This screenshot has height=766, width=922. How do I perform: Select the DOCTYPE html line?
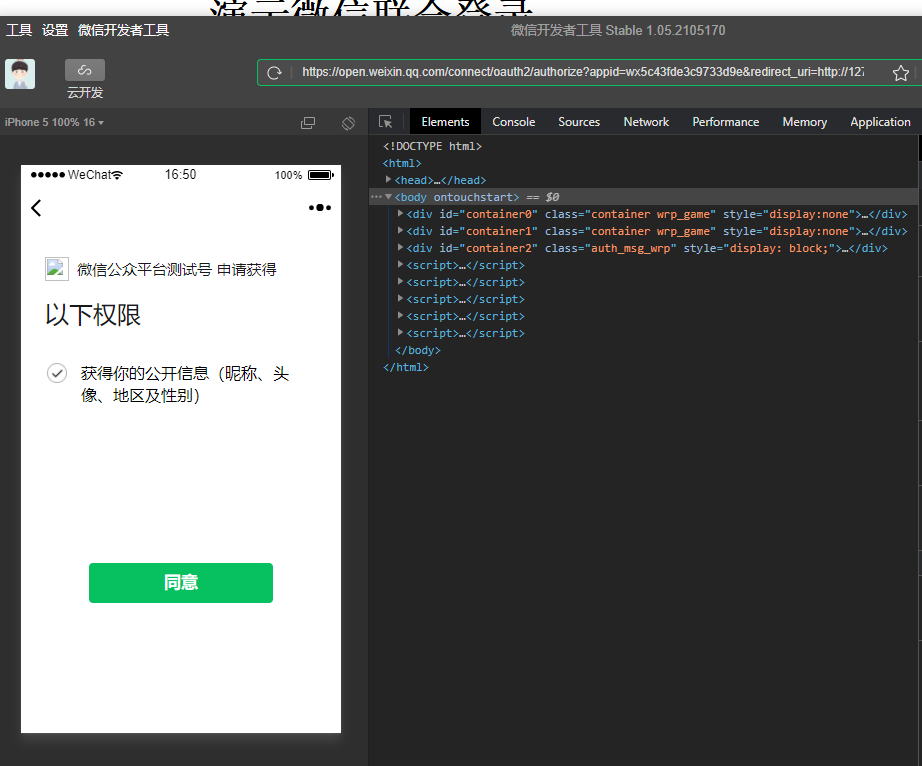[432, 146]
